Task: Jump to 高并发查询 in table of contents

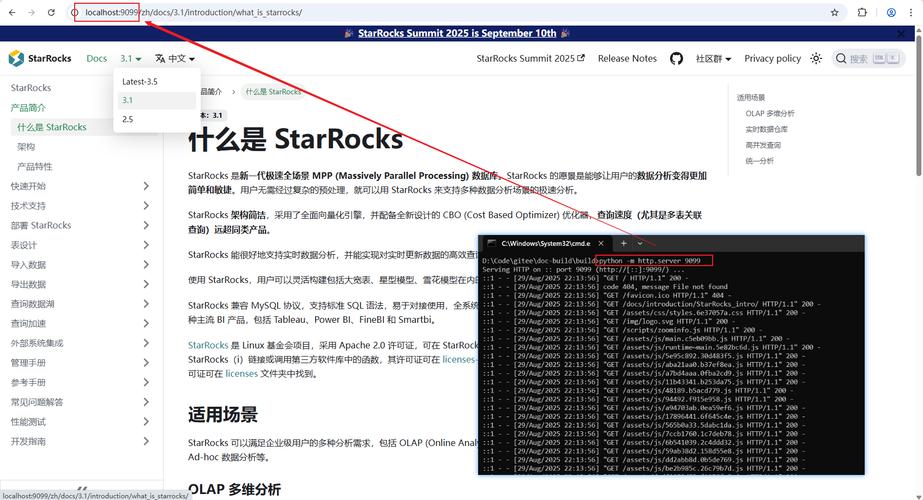Action: click(x=763, y=145)
